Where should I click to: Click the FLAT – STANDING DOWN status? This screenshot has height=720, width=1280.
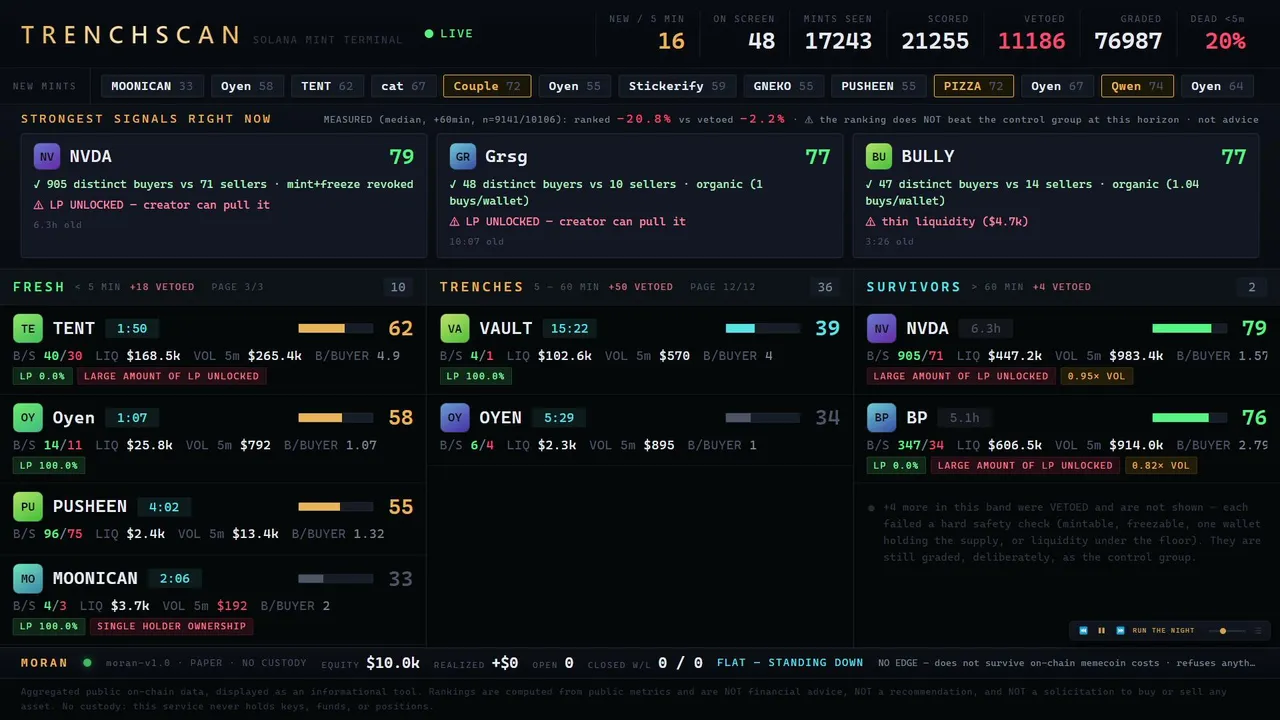791,662
